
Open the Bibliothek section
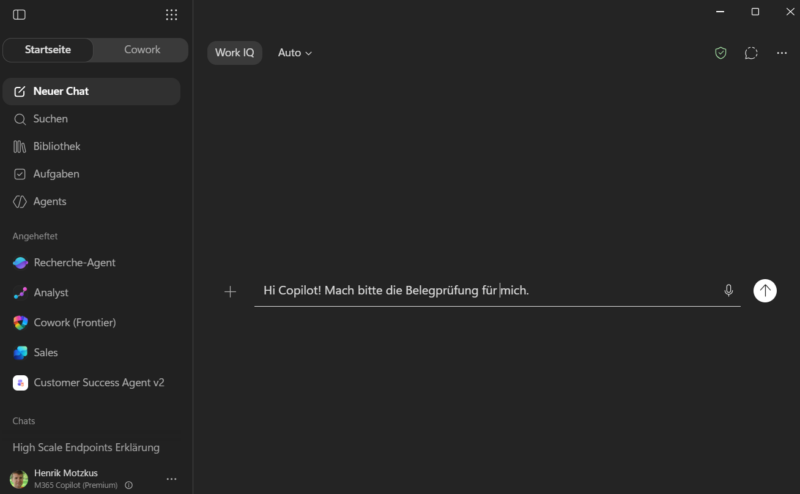91,146
